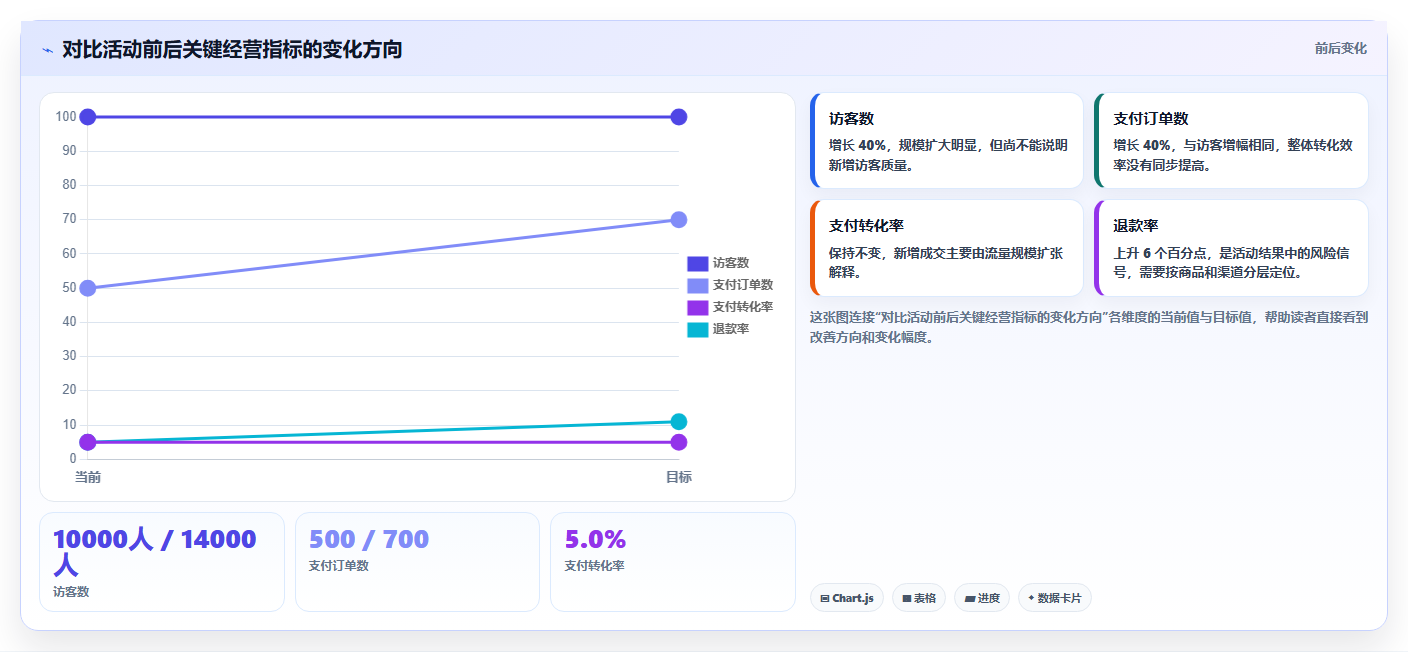The width and height of the screenshot is (1408, 652).
Task: Click the 表格 tag chip
Action: point(919,598)
